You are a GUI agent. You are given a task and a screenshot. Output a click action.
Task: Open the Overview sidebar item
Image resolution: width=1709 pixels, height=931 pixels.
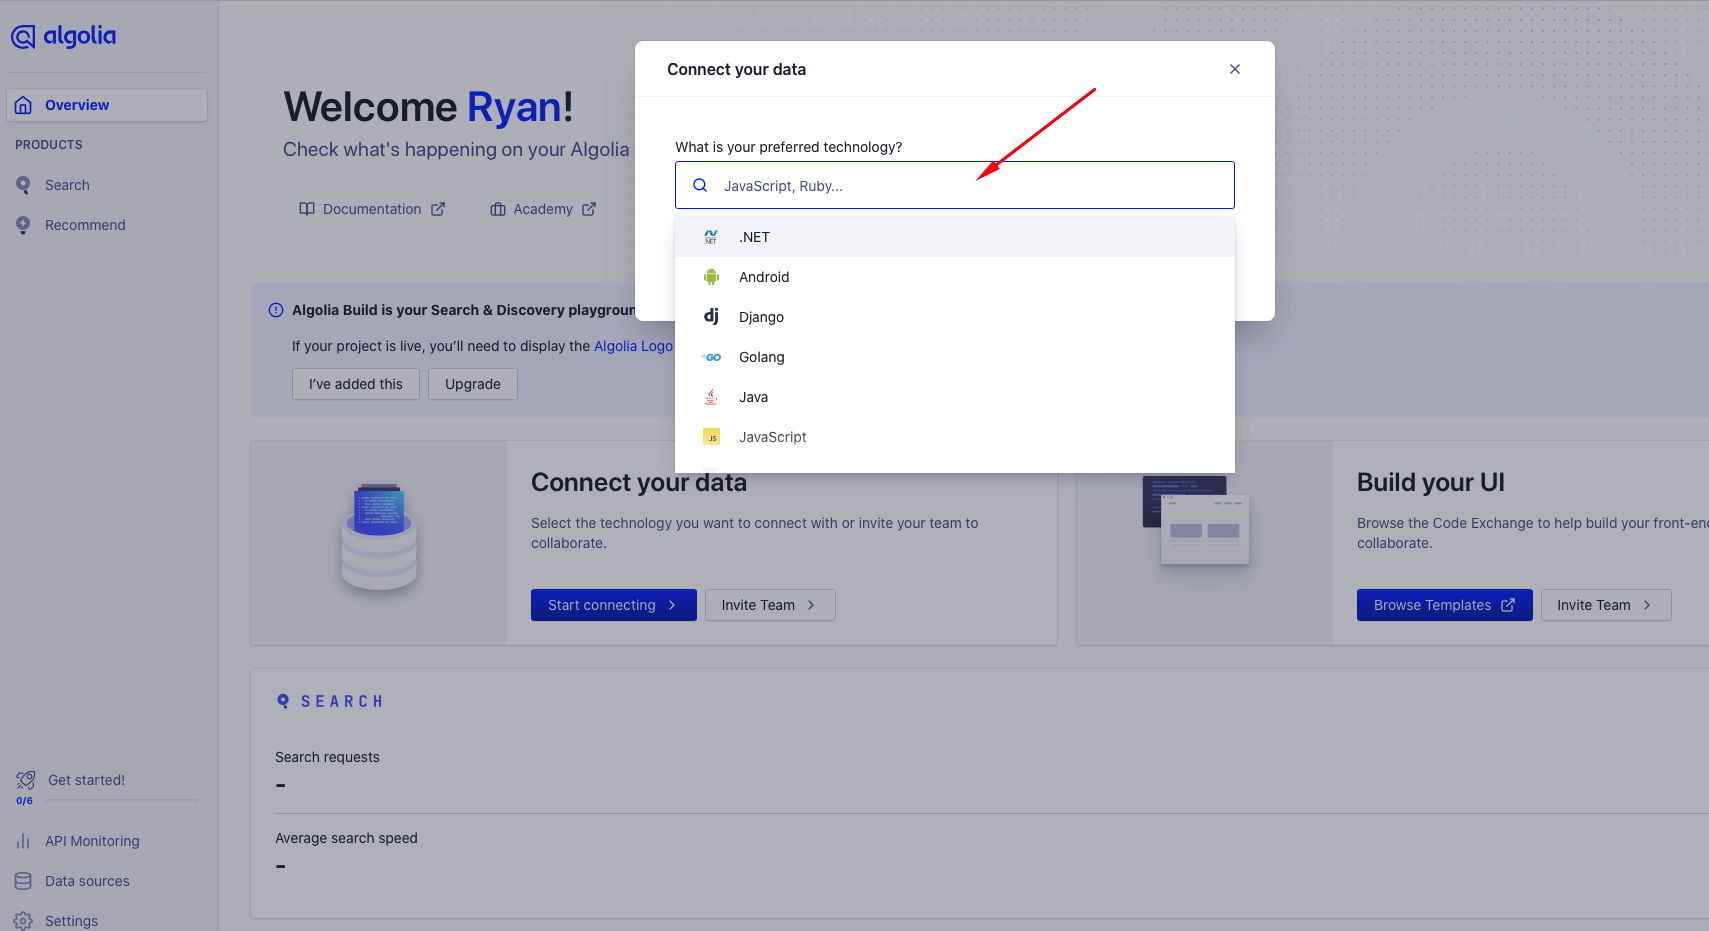(x=107, y=105)
